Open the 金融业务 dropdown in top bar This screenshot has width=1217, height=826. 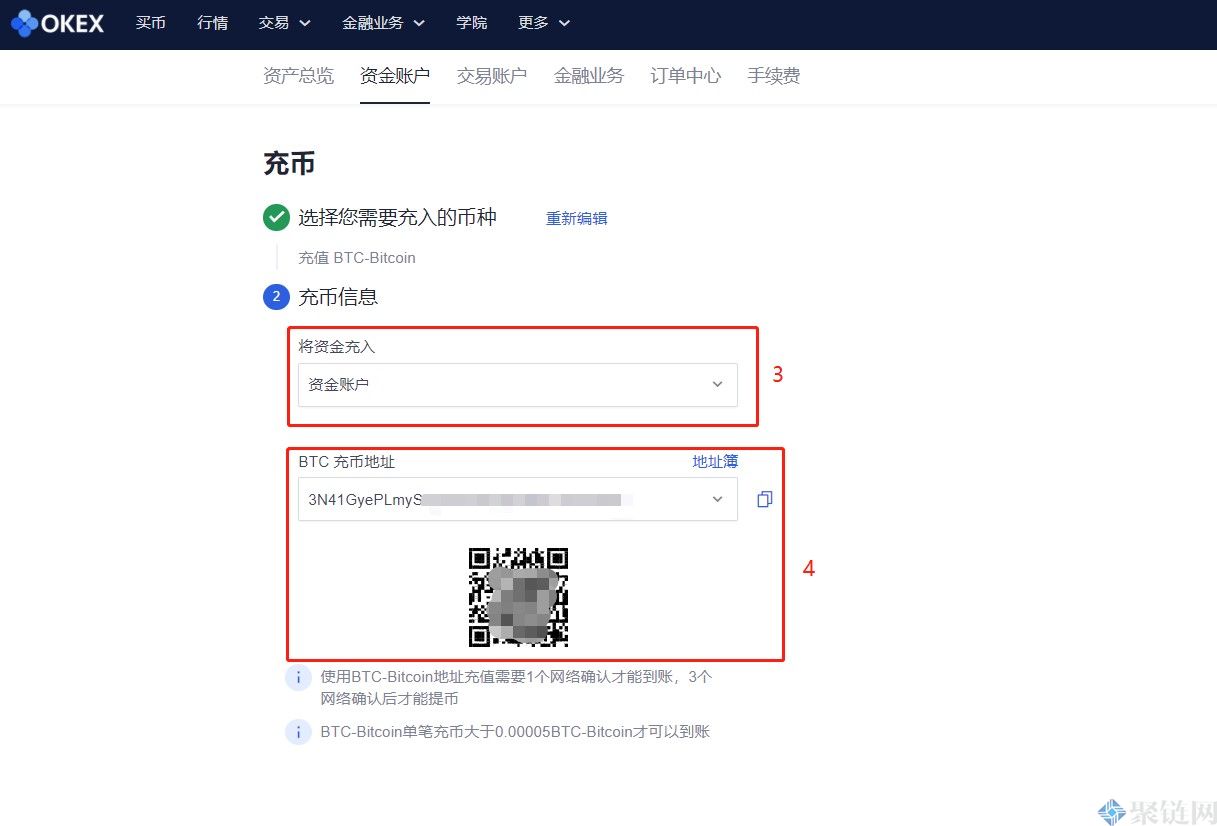coord(383,23)
